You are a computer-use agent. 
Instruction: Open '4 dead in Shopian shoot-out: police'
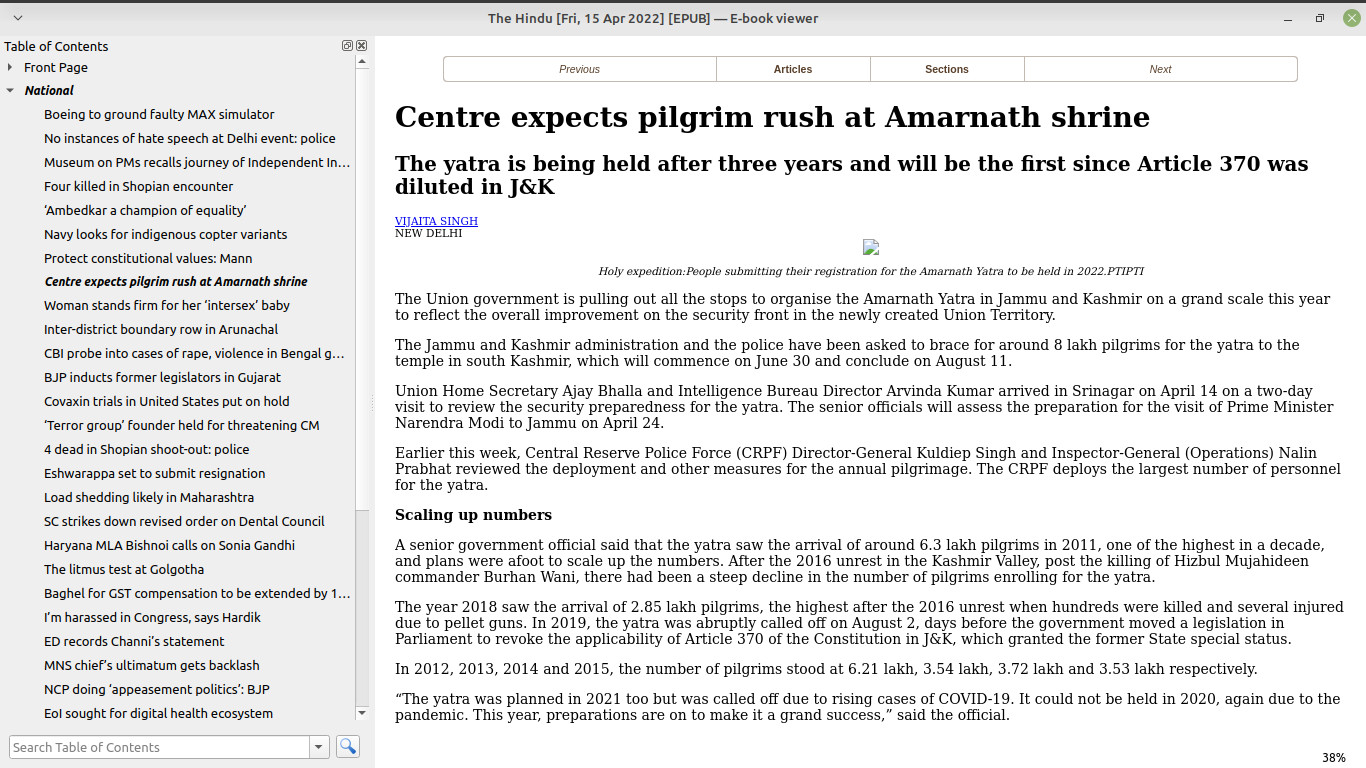(147, 449)
